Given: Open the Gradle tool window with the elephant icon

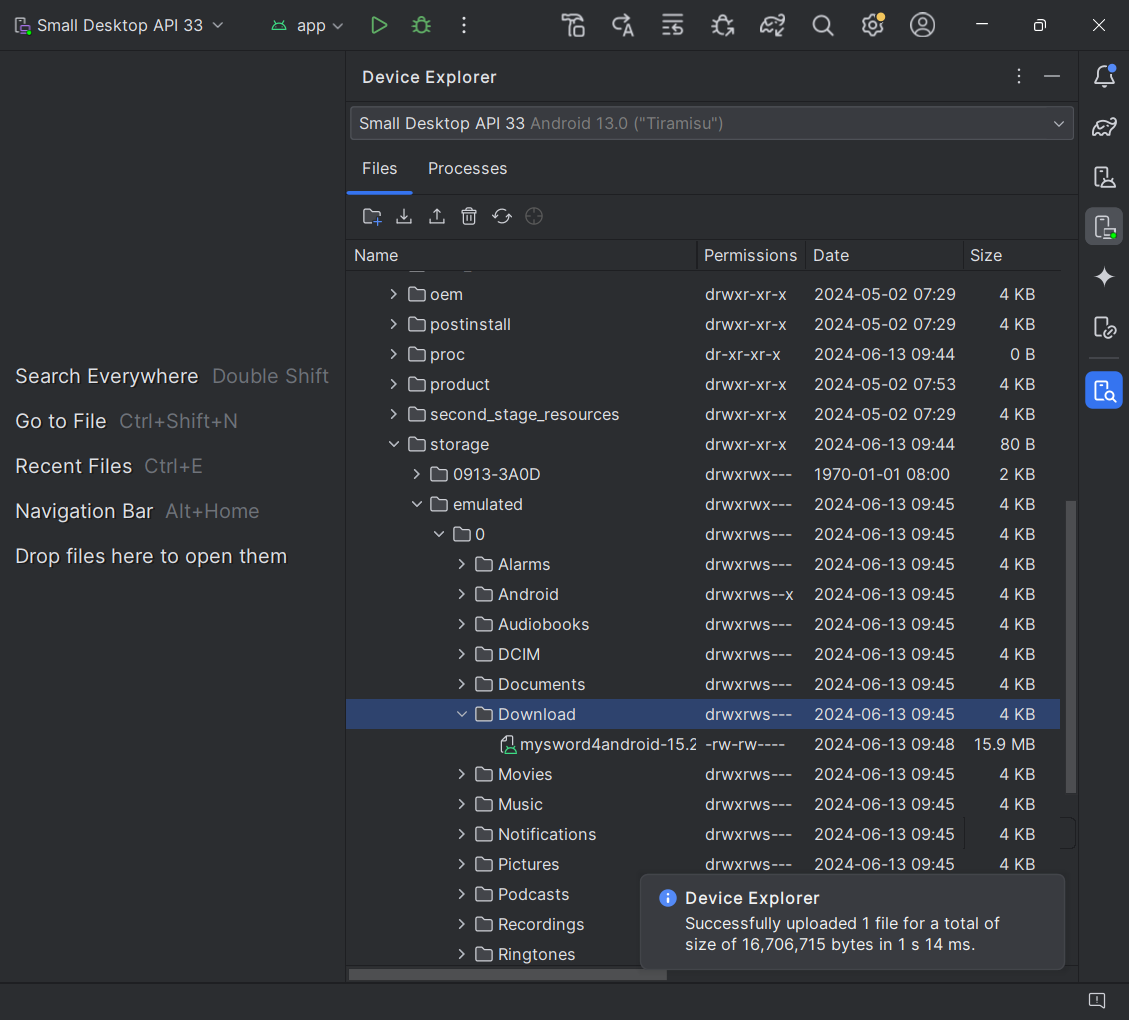Looking at the screenshot, I should [1104, 127].
